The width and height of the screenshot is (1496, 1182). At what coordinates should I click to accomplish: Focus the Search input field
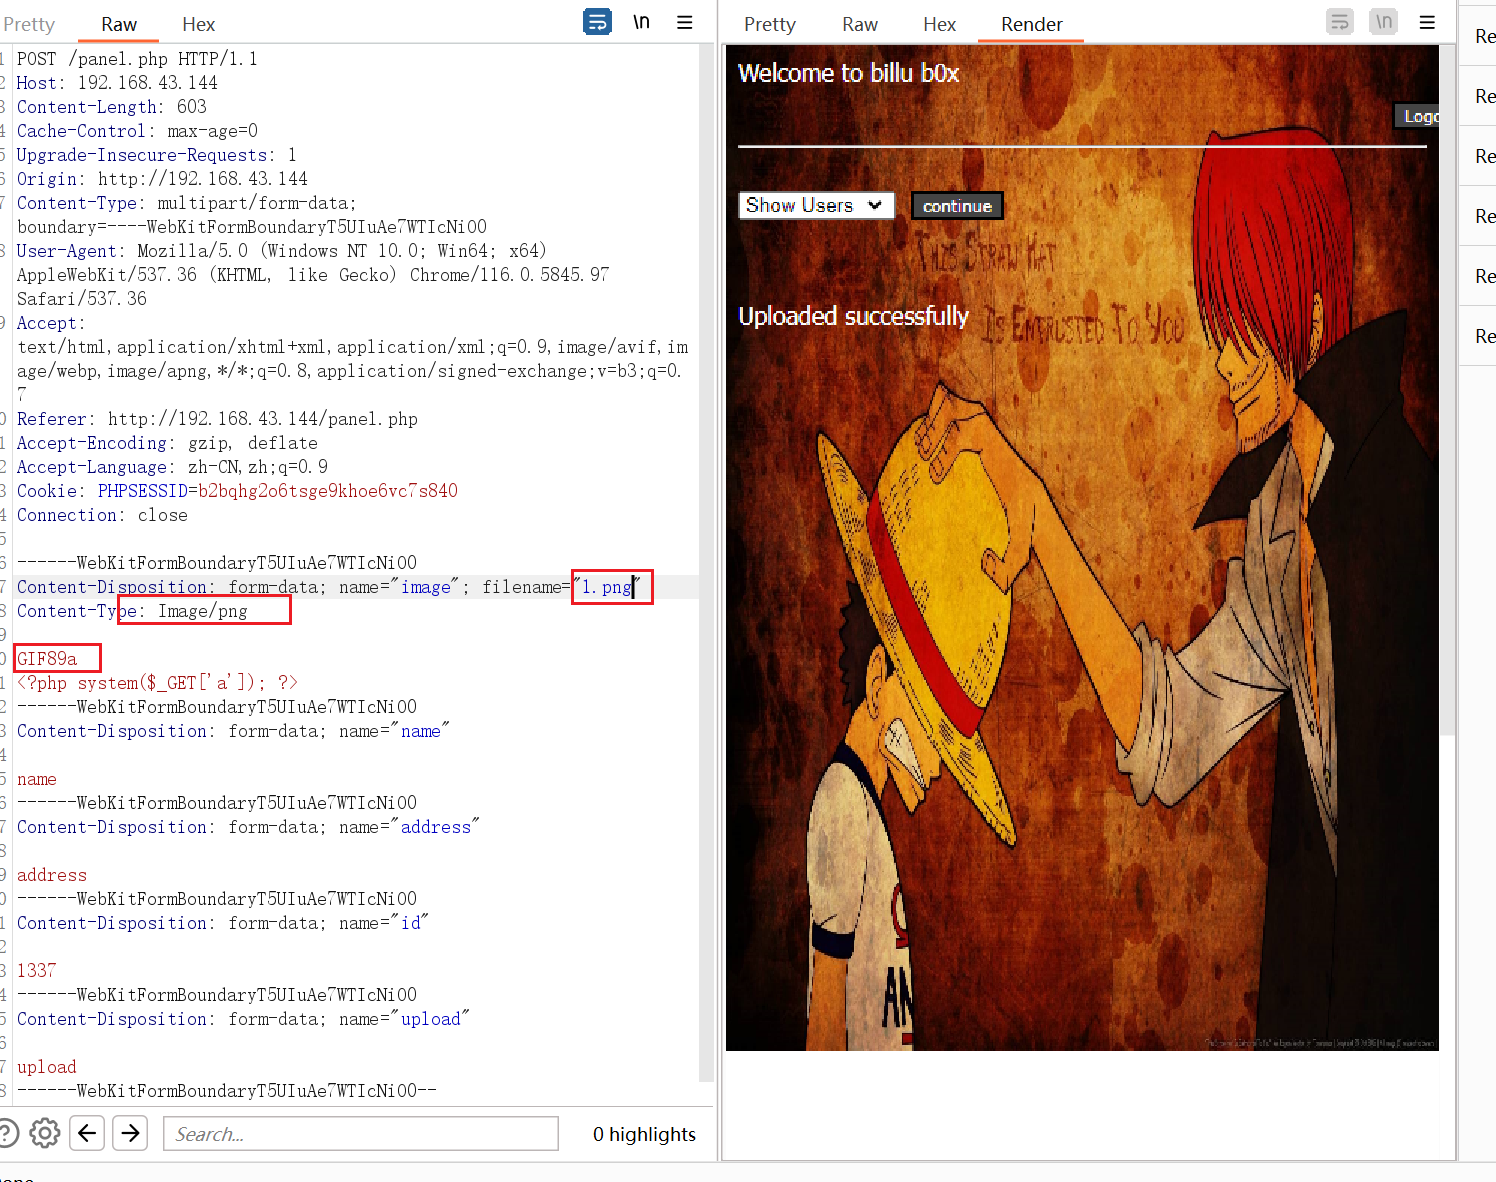click(x=360, y=1134)
